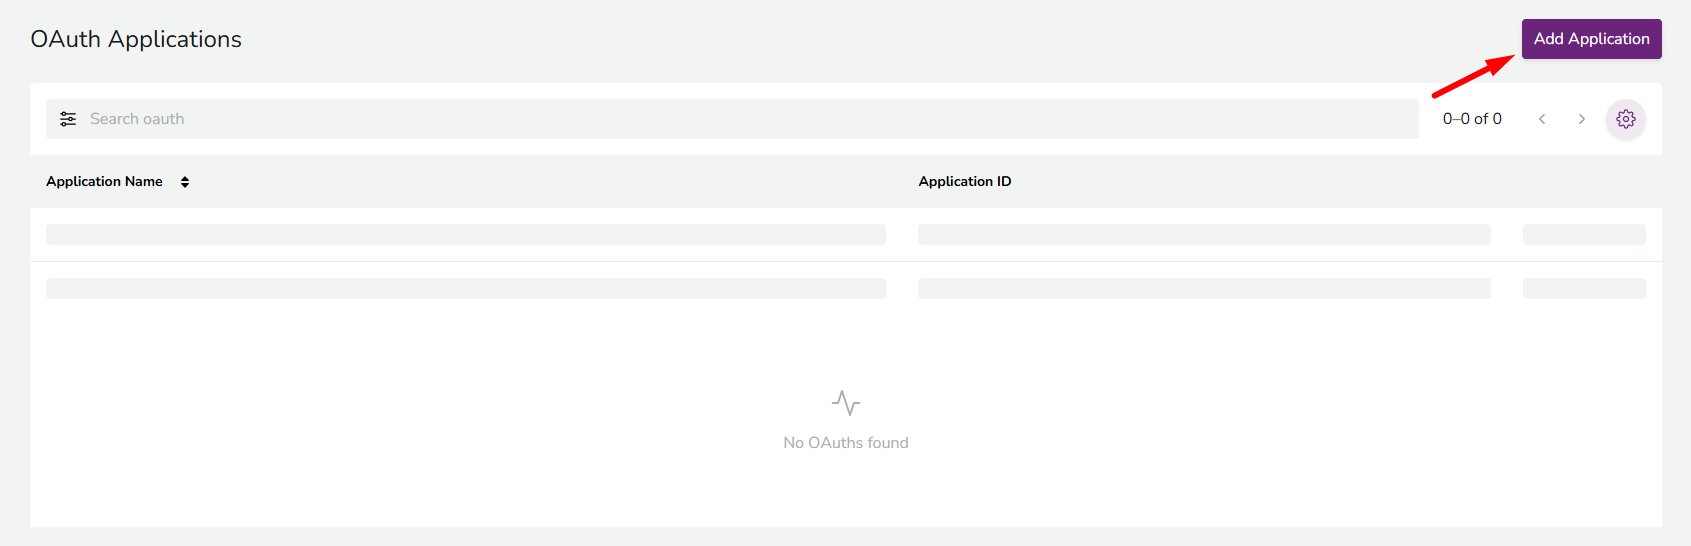Select first row's Application Name placeholder bar
Screen dimensions: 1691x546
466,234
